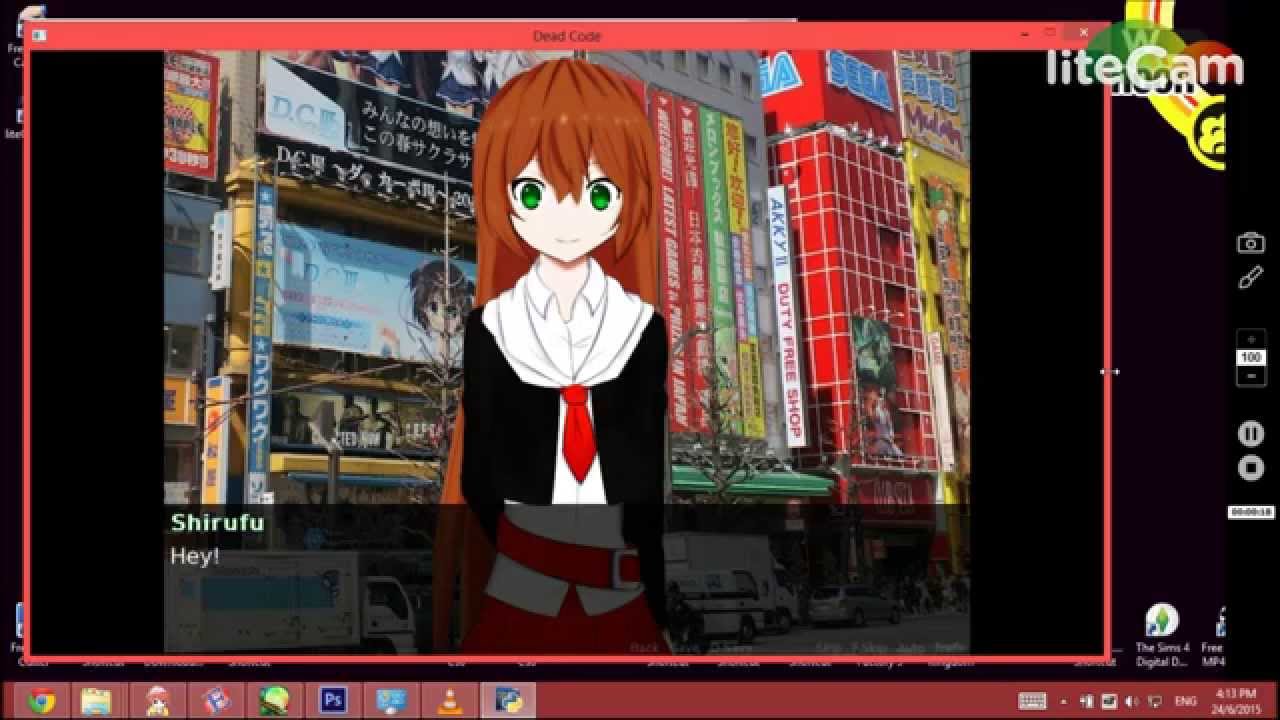Stop the liteCam recording
This screenshot has width=1280, height=720.
click(1251, 467)
